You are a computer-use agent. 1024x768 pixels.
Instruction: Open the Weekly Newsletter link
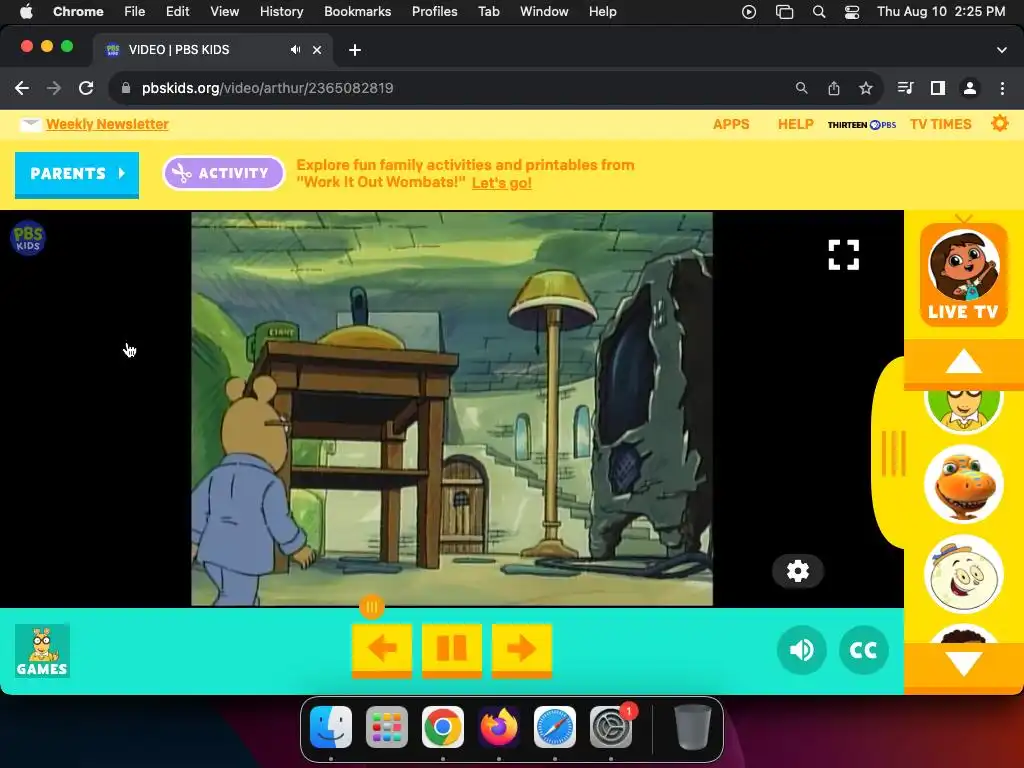click(x=107, y=124)
